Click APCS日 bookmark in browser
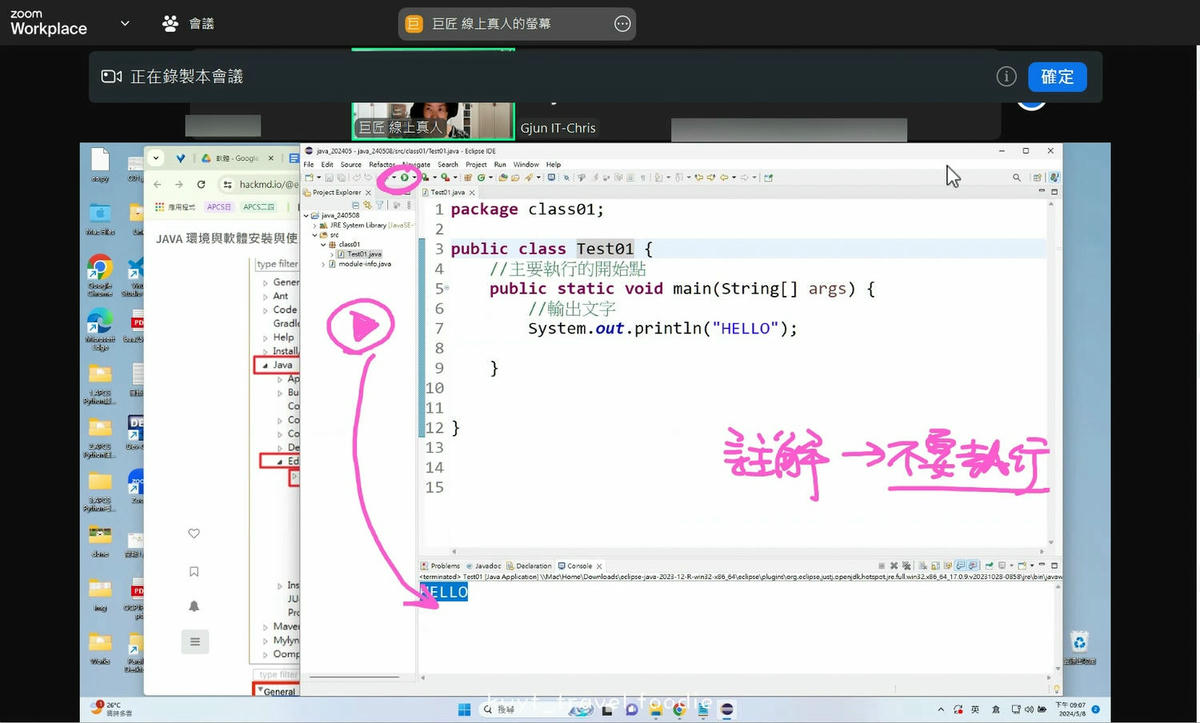1200x723 pixels. pos(219,207)
